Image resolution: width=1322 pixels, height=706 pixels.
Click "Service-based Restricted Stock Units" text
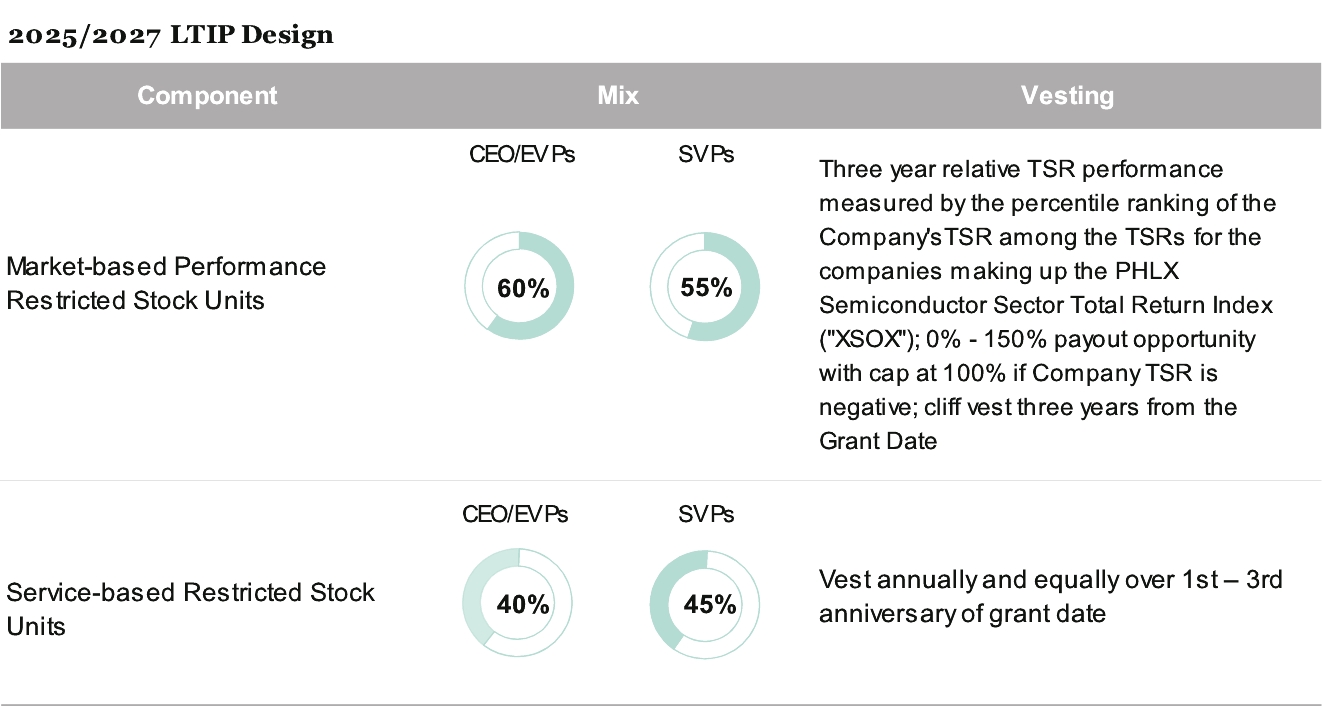(x=190, y=609)
